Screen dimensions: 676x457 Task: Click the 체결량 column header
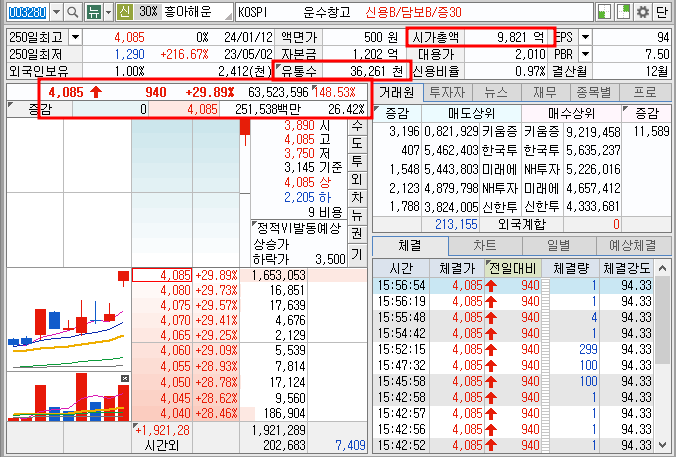point(571,269)
